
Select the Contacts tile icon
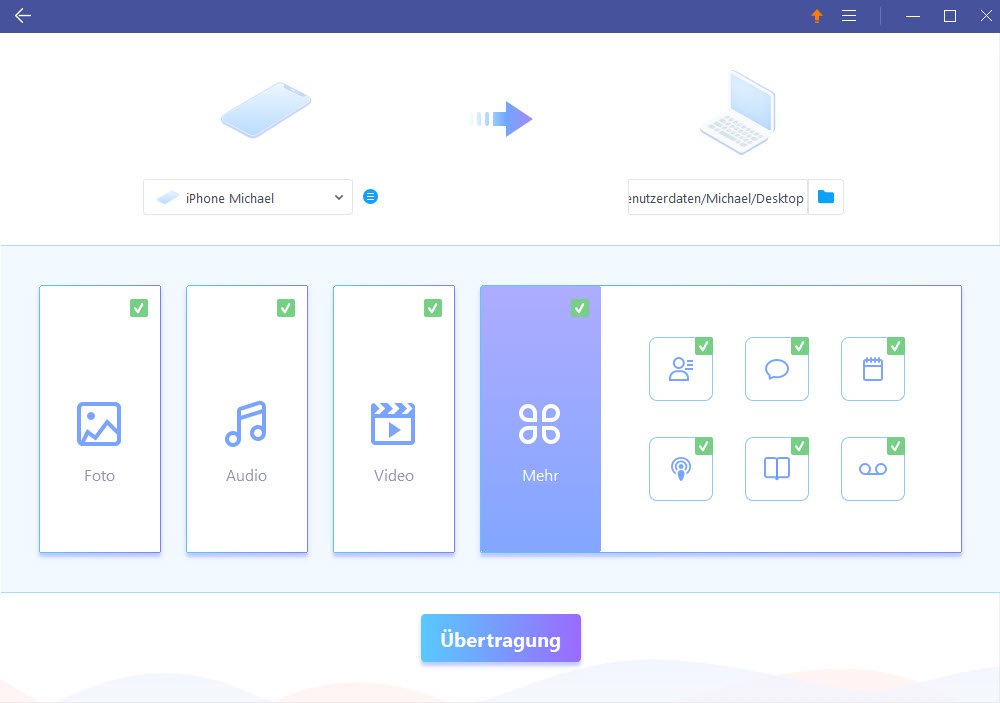[680, 369]
